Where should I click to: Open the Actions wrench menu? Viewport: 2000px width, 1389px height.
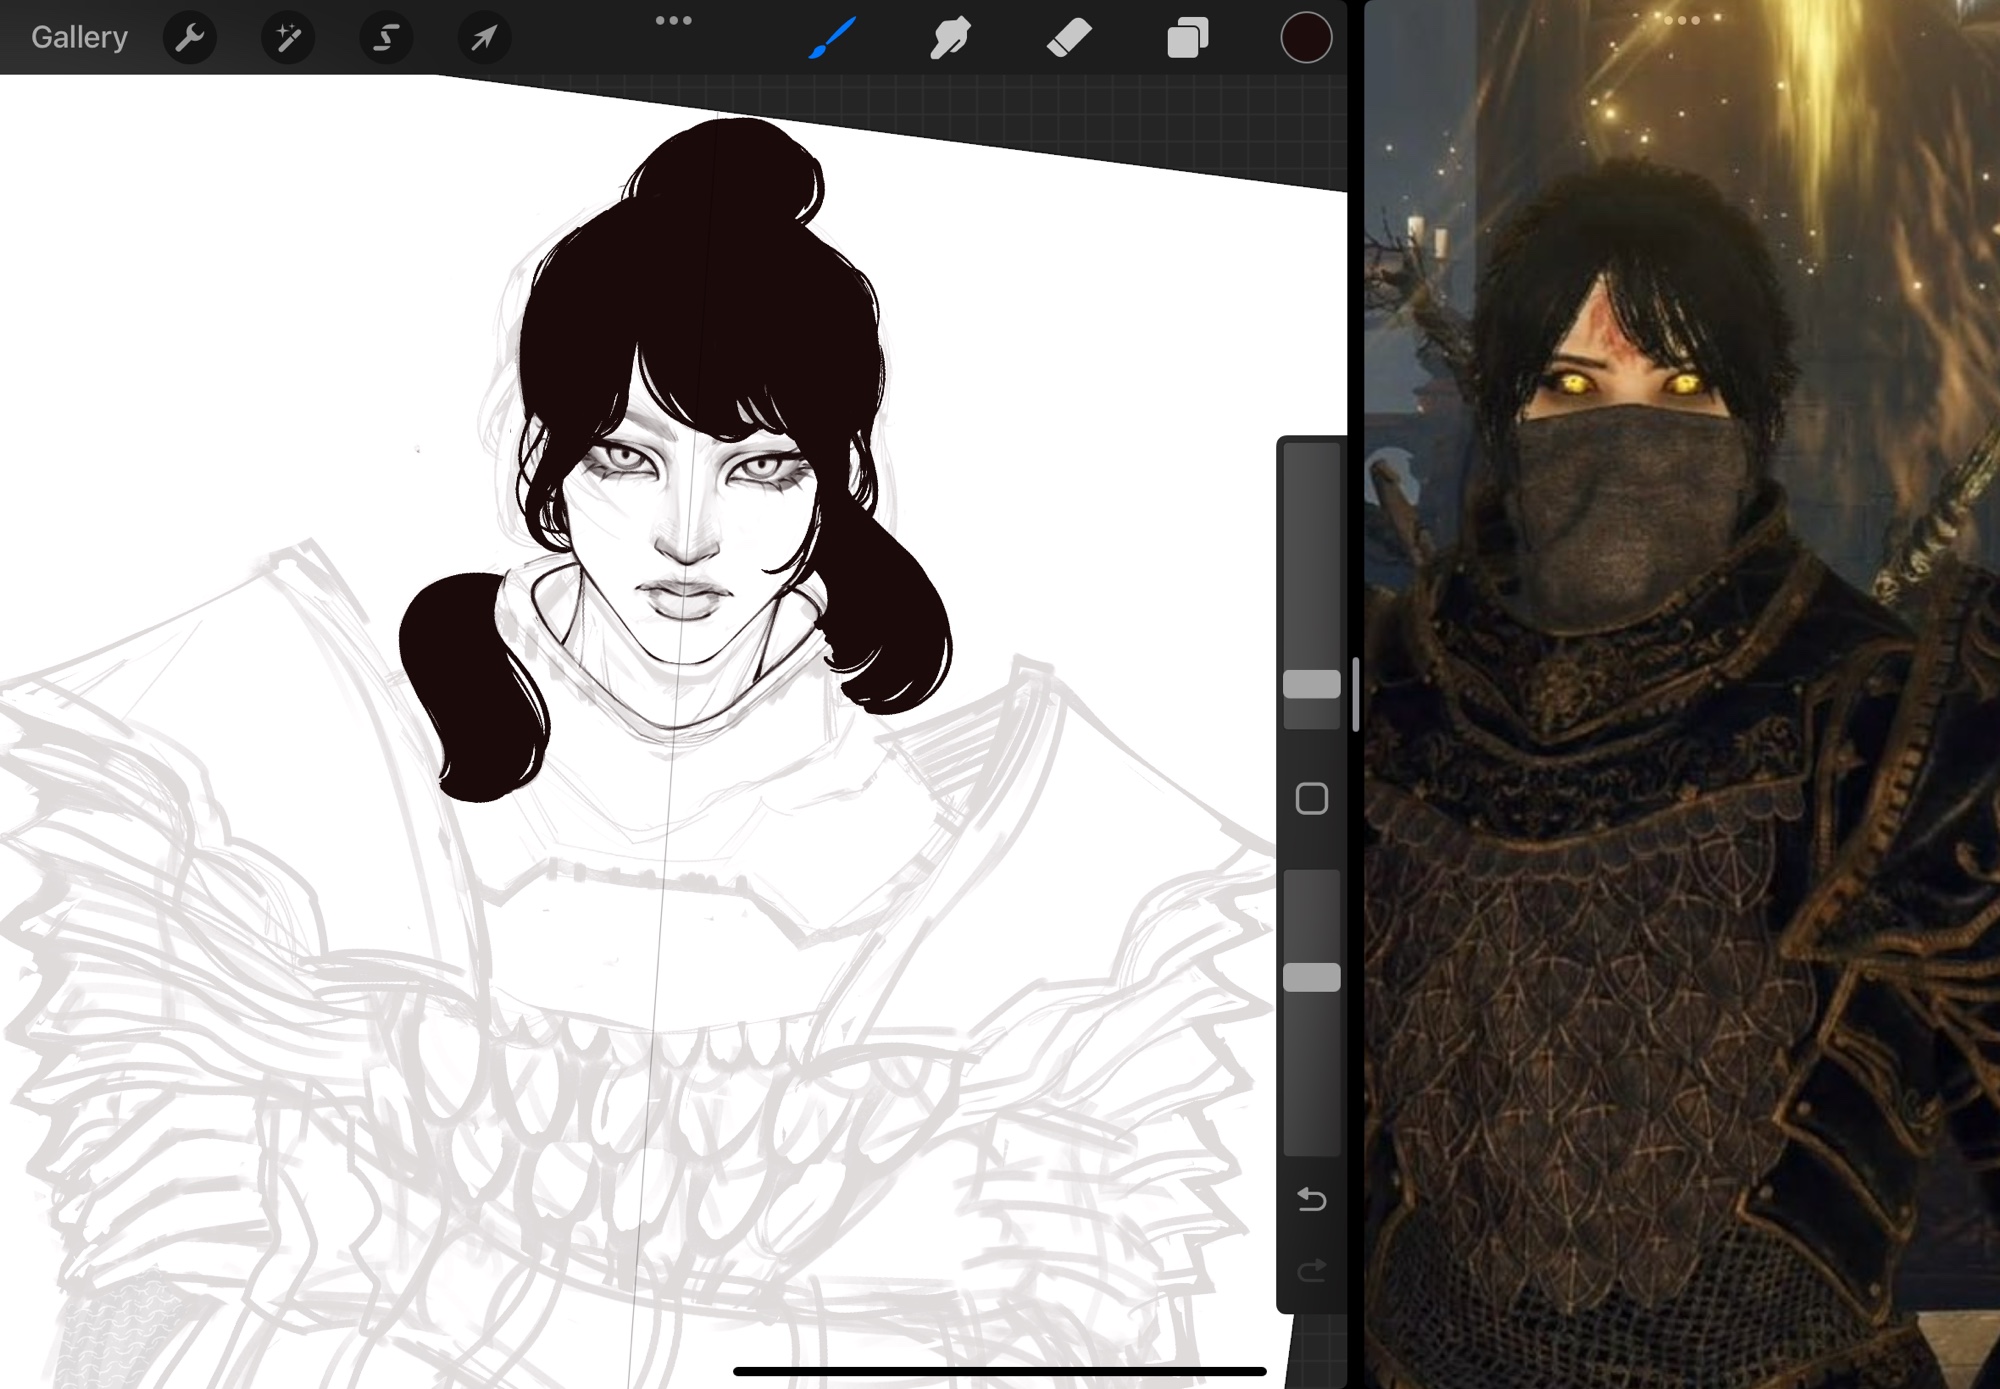tap(189, 38)
